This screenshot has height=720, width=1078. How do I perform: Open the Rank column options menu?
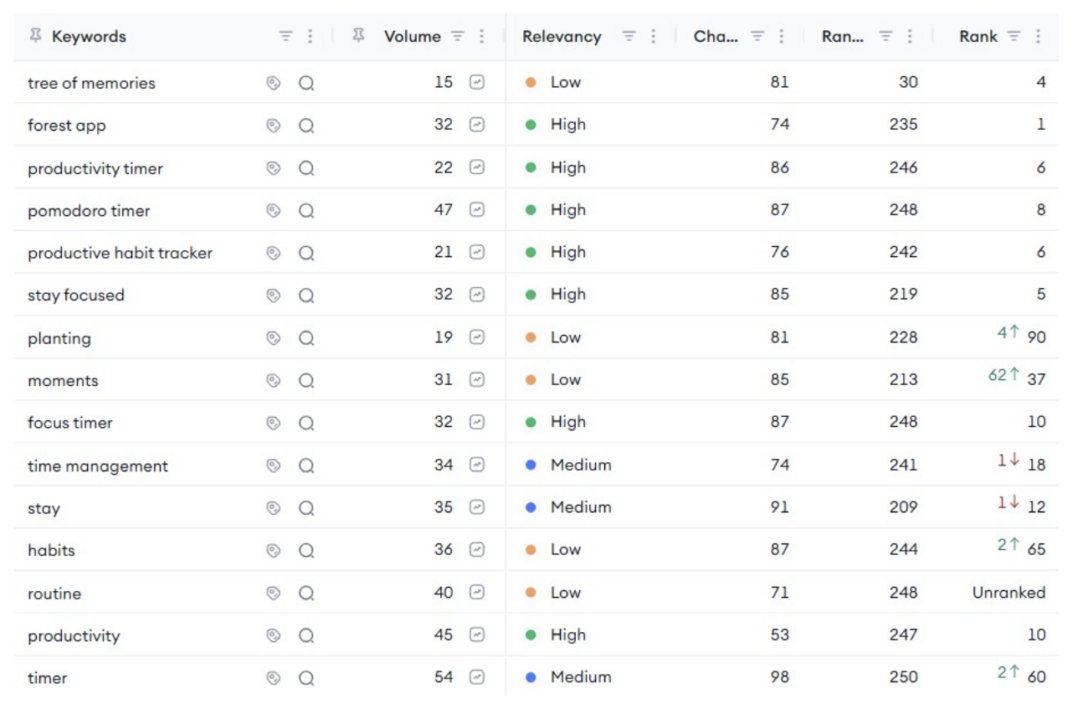coord(1038,36)
